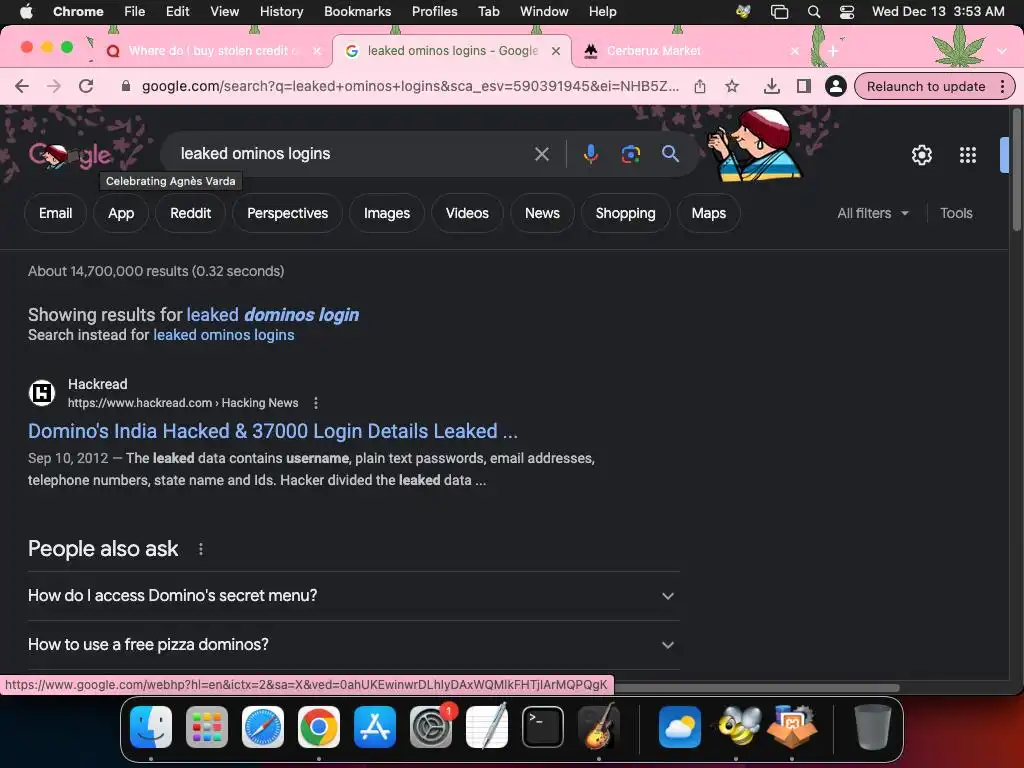Image resolution: width=1024 pixels, height=768 pixels.
Task: Close the Cerberux Market tab
Action: pos(794,51)
